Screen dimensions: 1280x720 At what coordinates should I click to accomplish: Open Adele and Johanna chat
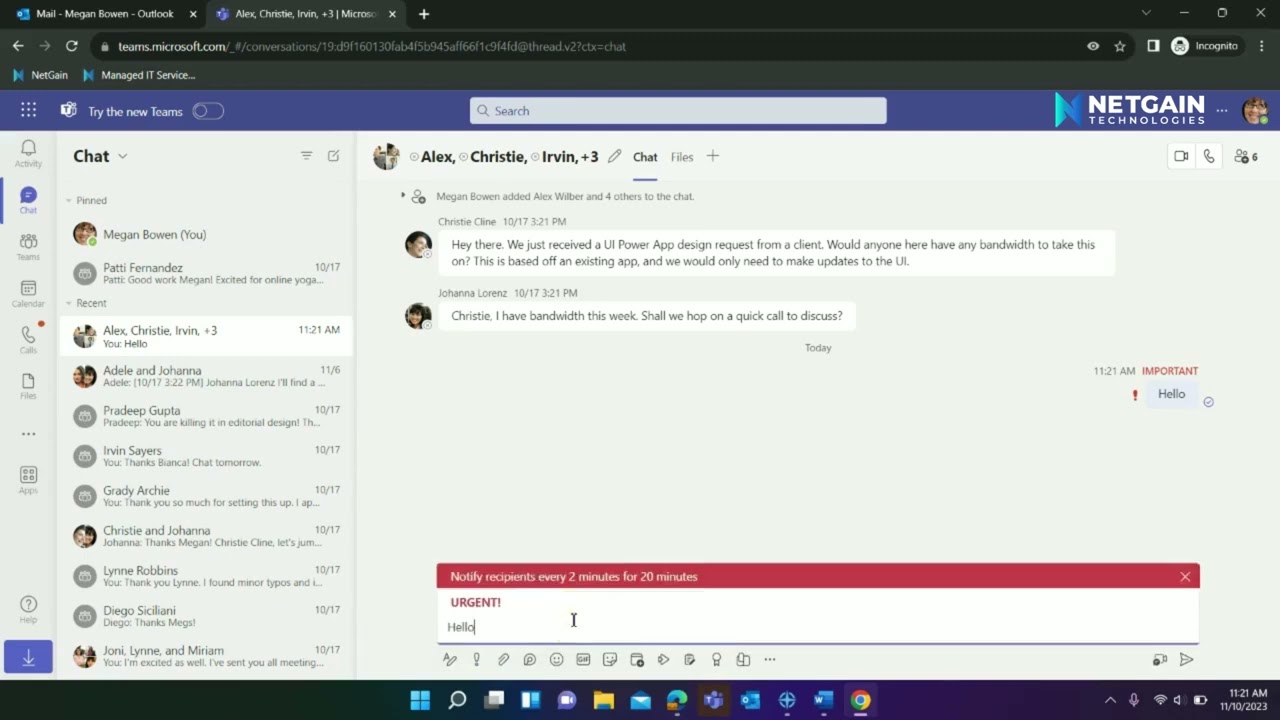pos(206,376)
